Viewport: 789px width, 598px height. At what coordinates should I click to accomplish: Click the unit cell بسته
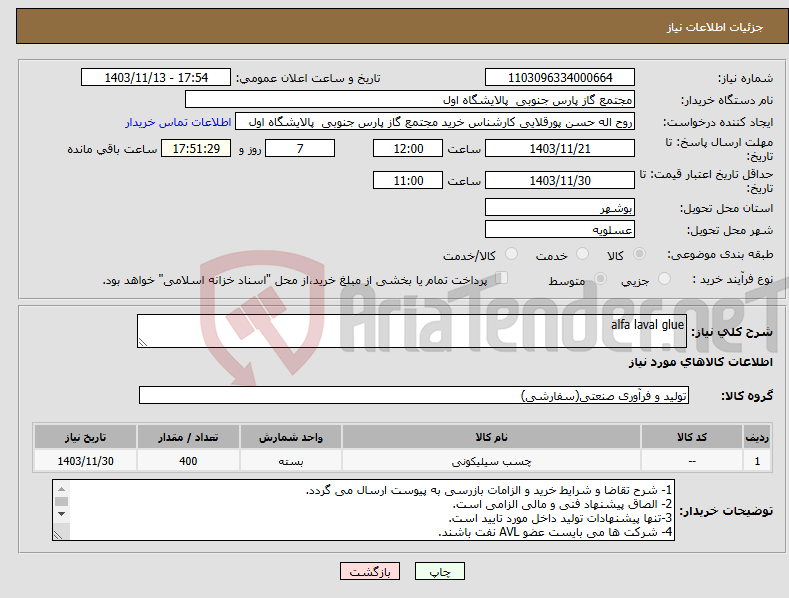pyautogui.click(x=291, y=461)
